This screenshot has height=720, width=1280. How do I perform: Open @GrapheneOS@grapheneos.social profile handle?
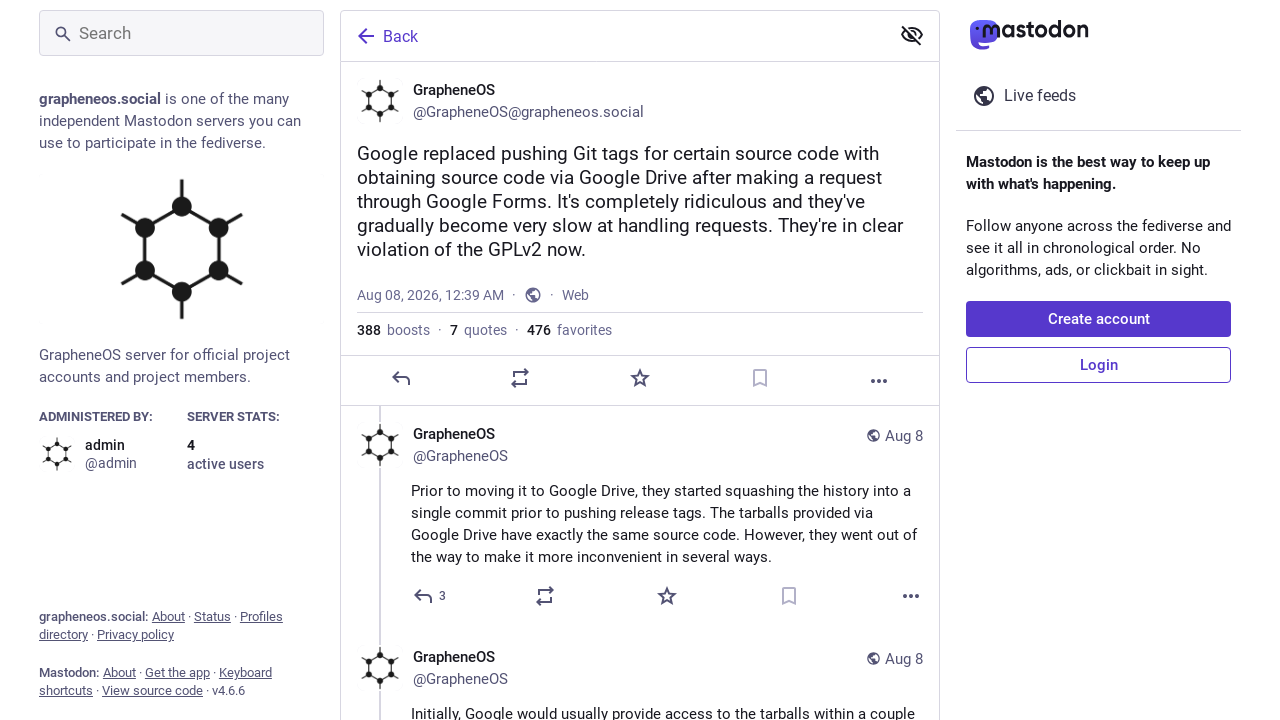528,112
